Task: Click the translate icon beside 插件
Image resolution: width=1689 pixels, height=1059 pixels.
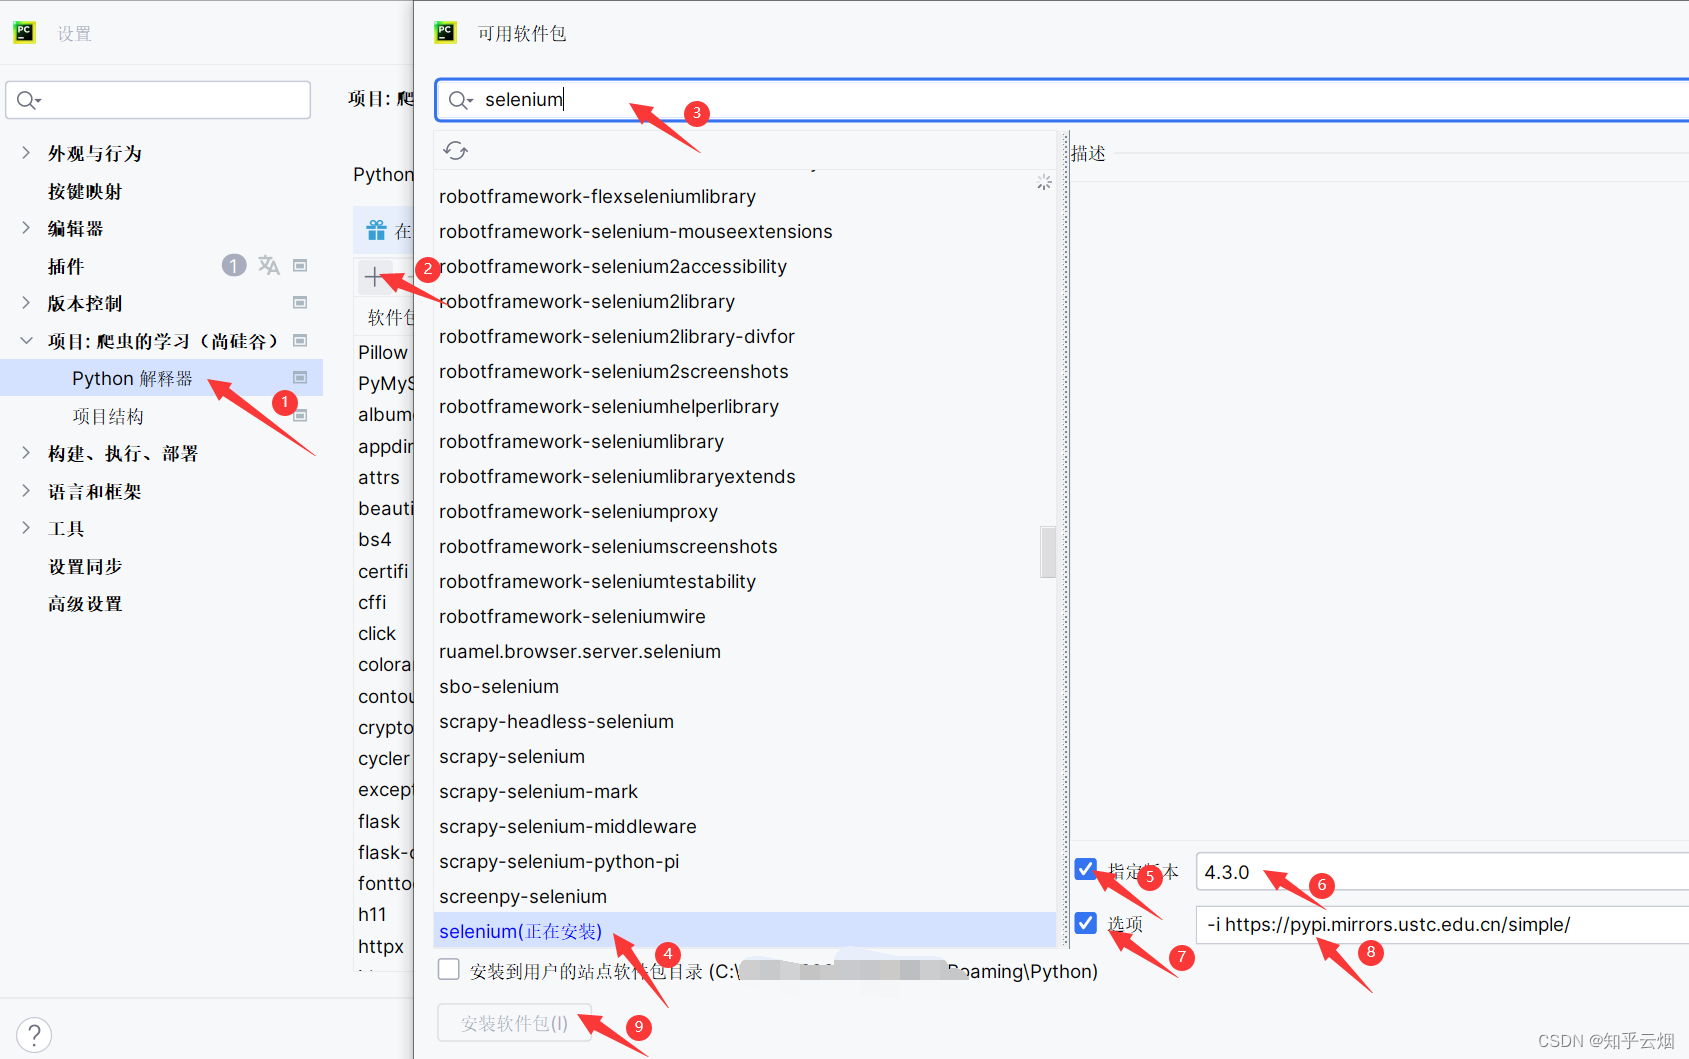Action: (268, 265)
